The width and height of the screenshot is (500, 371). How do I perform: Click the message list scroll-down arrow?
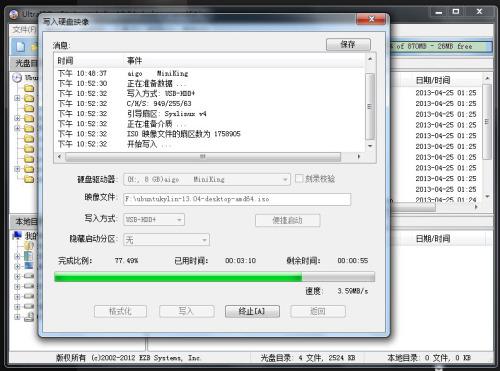(x=370, y=146)
